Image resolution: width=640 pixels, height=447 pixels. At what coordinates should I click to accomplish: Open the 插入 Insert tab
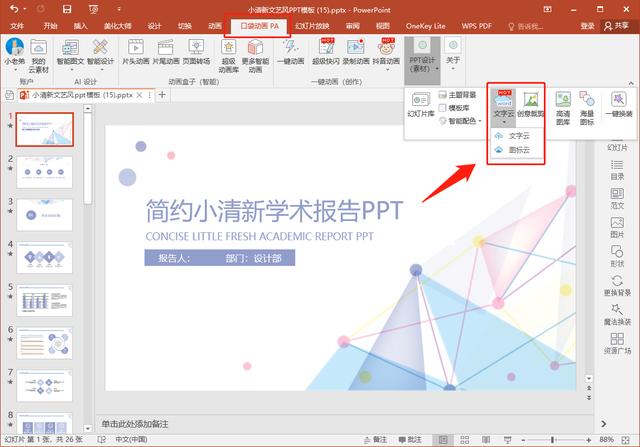tap(80, 26)
